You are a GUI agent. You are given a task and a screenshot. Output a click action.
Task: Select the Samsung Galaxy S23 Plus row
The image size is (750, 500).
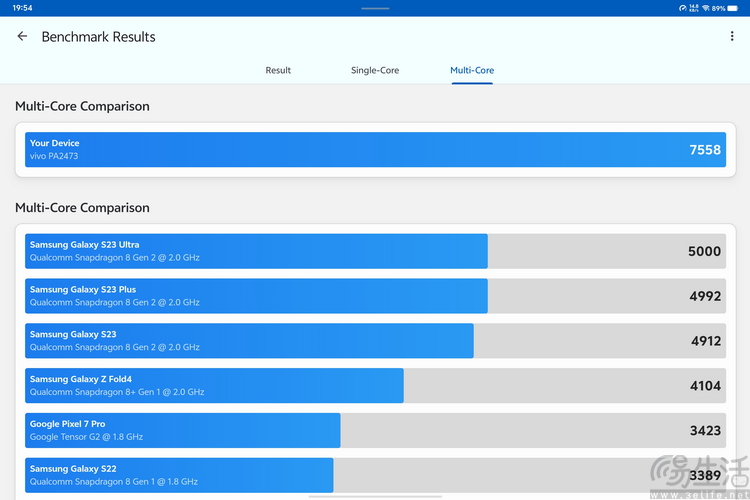375,296
